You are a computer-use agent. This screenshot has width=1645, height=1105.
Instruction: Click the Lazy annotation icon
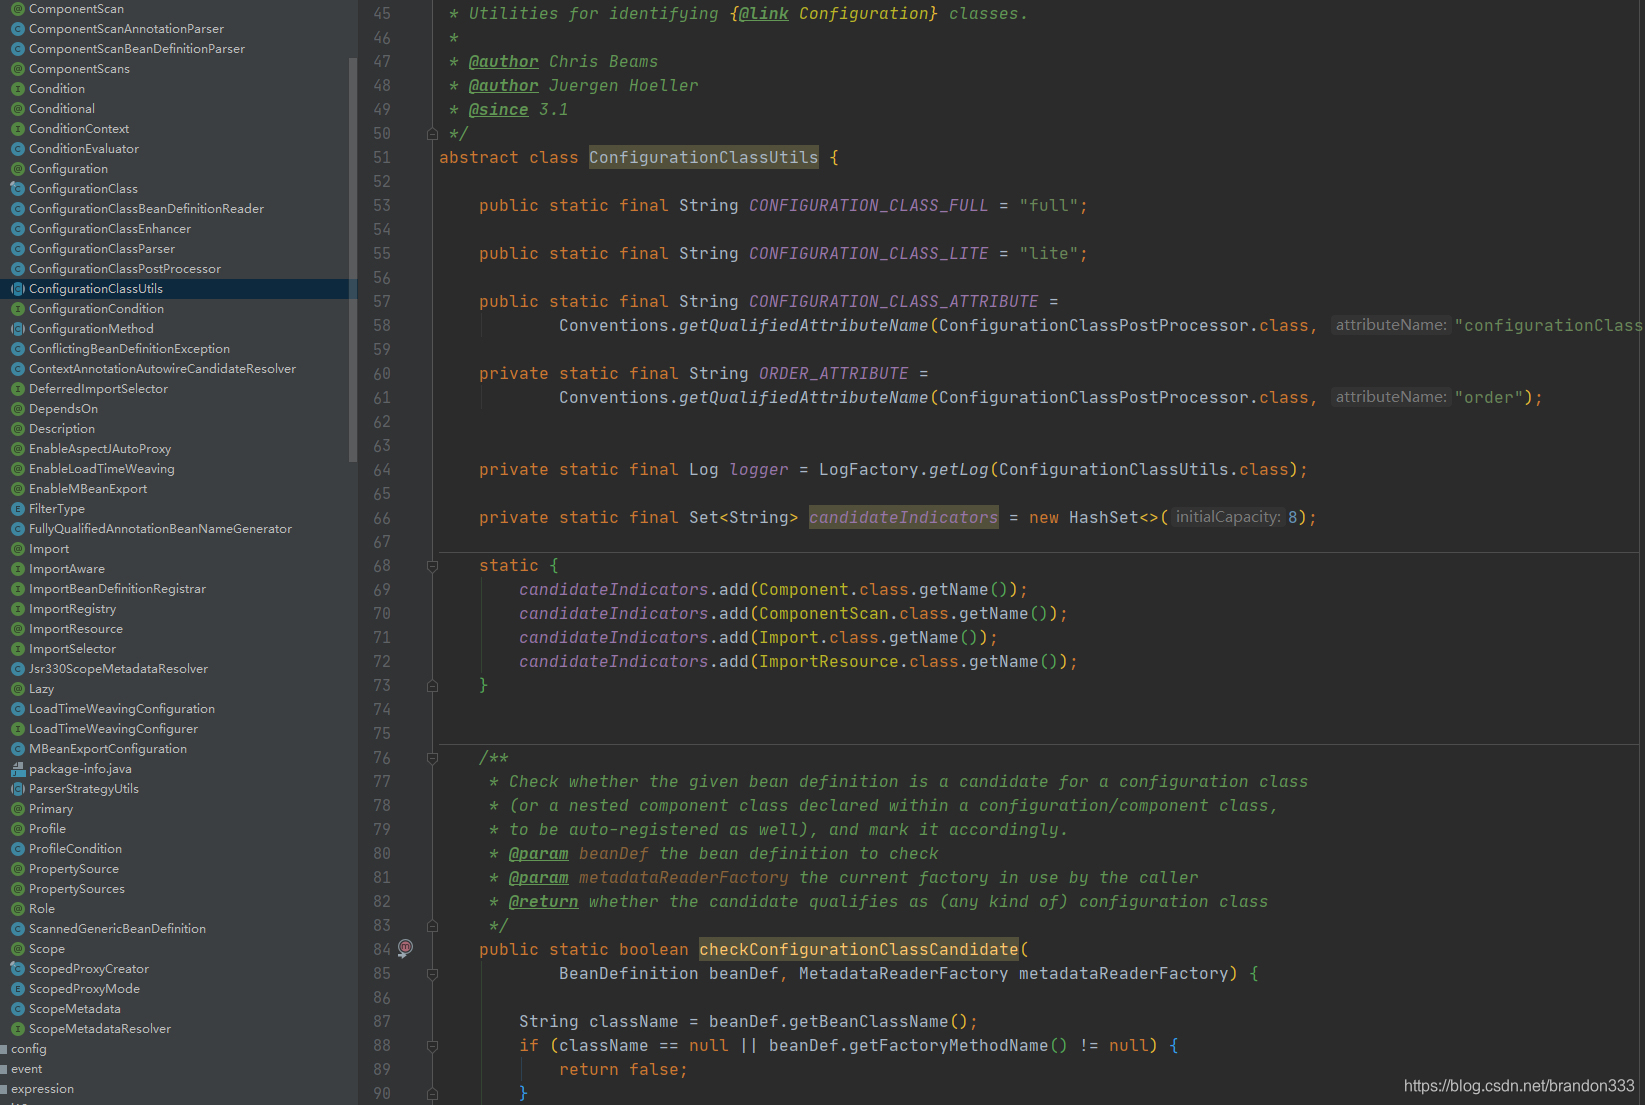(x=17, y=689)
